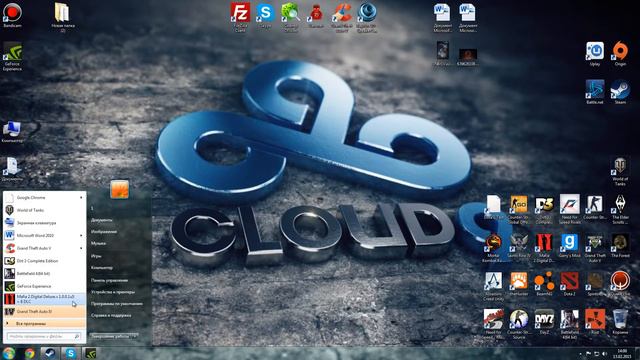Expand Microsoft Word 2010 jump list arrow
640x360 pixels.
click(x=81, y=236)
